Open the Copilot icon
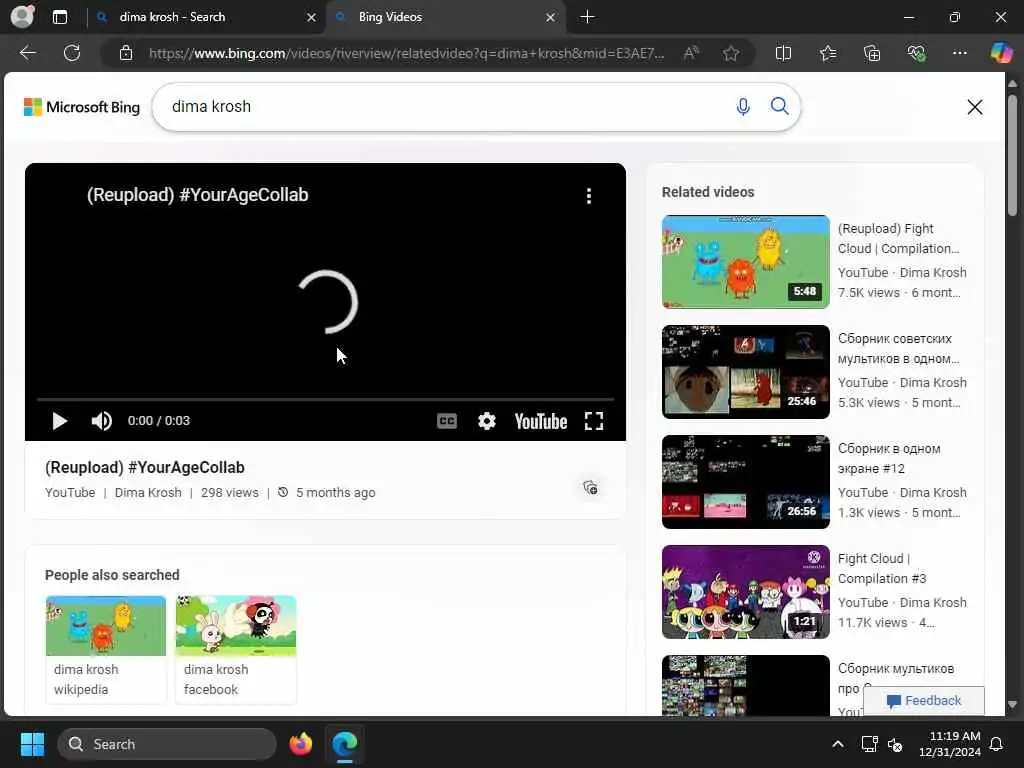 [x=1001, y=53]
